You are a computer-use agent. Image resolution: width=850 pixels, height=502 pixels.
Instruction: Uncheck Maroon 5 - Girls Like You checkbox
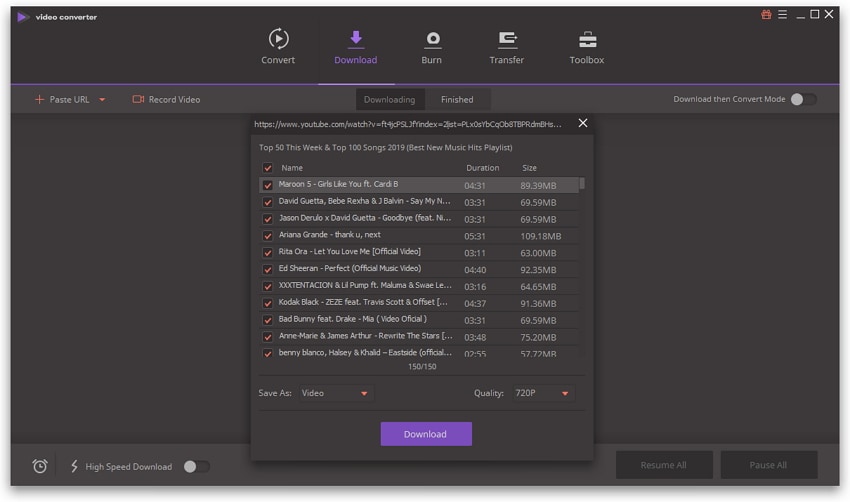267,185
